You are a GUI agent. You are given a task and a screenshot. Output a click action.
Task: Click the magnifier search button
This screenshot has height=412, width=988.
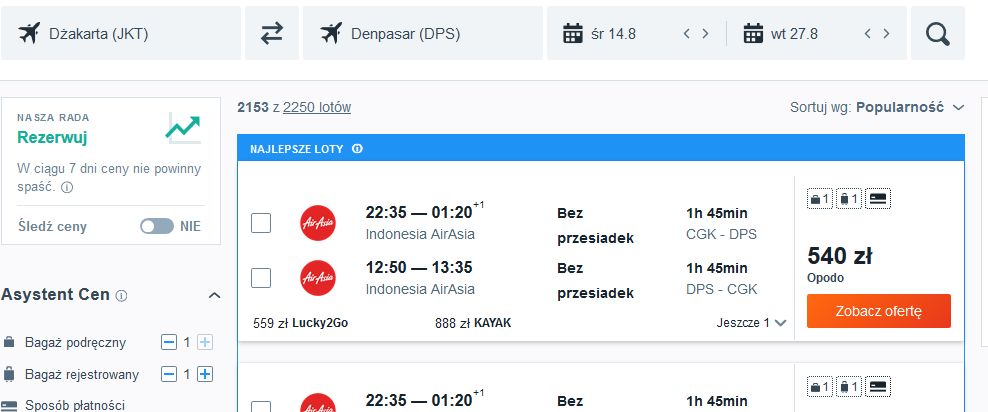938,33
